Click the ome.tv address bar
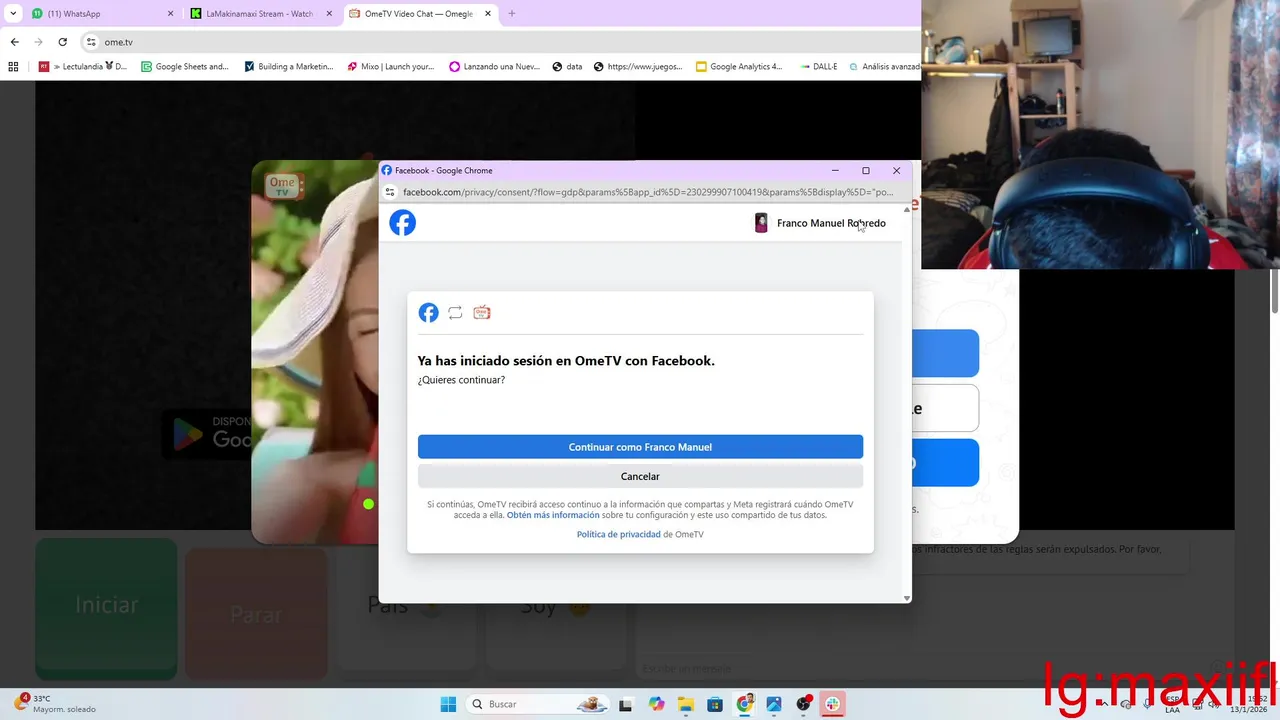This screenshot has width=1280, height=720. pos(500,42)
